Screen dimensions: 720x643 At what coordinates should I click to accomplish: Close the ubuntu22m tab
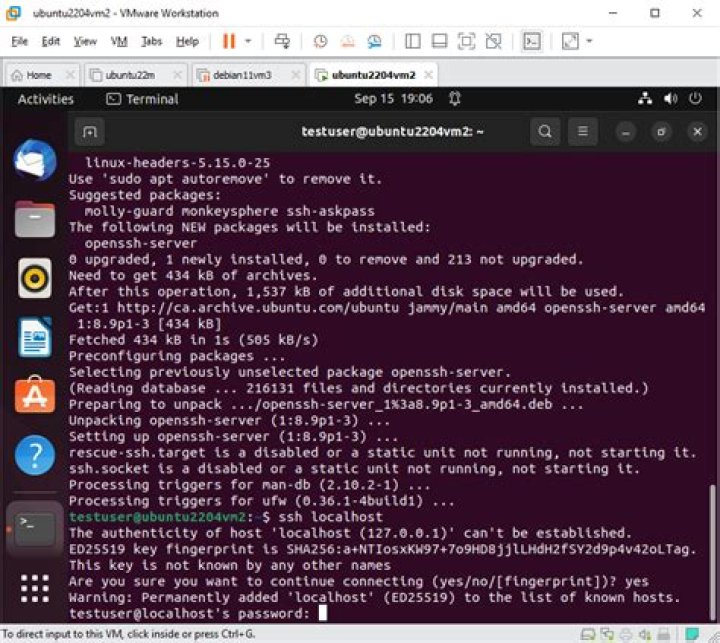[177, 74]
